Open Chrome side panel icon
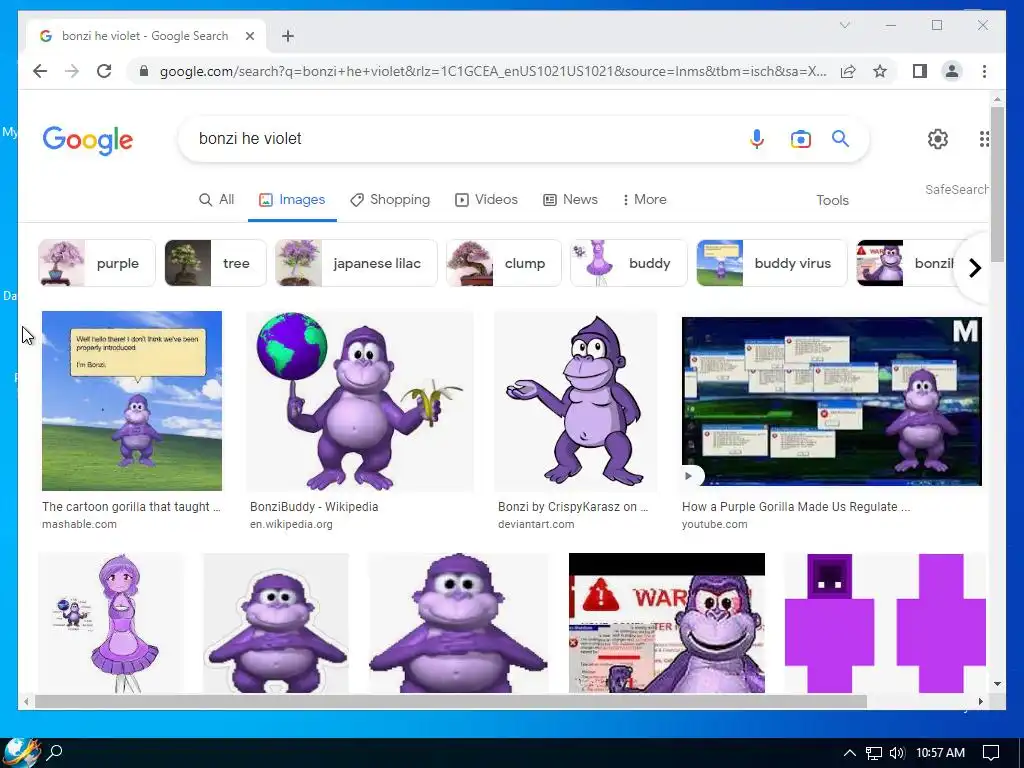The image size is (1024, 768). pos(920,71)
